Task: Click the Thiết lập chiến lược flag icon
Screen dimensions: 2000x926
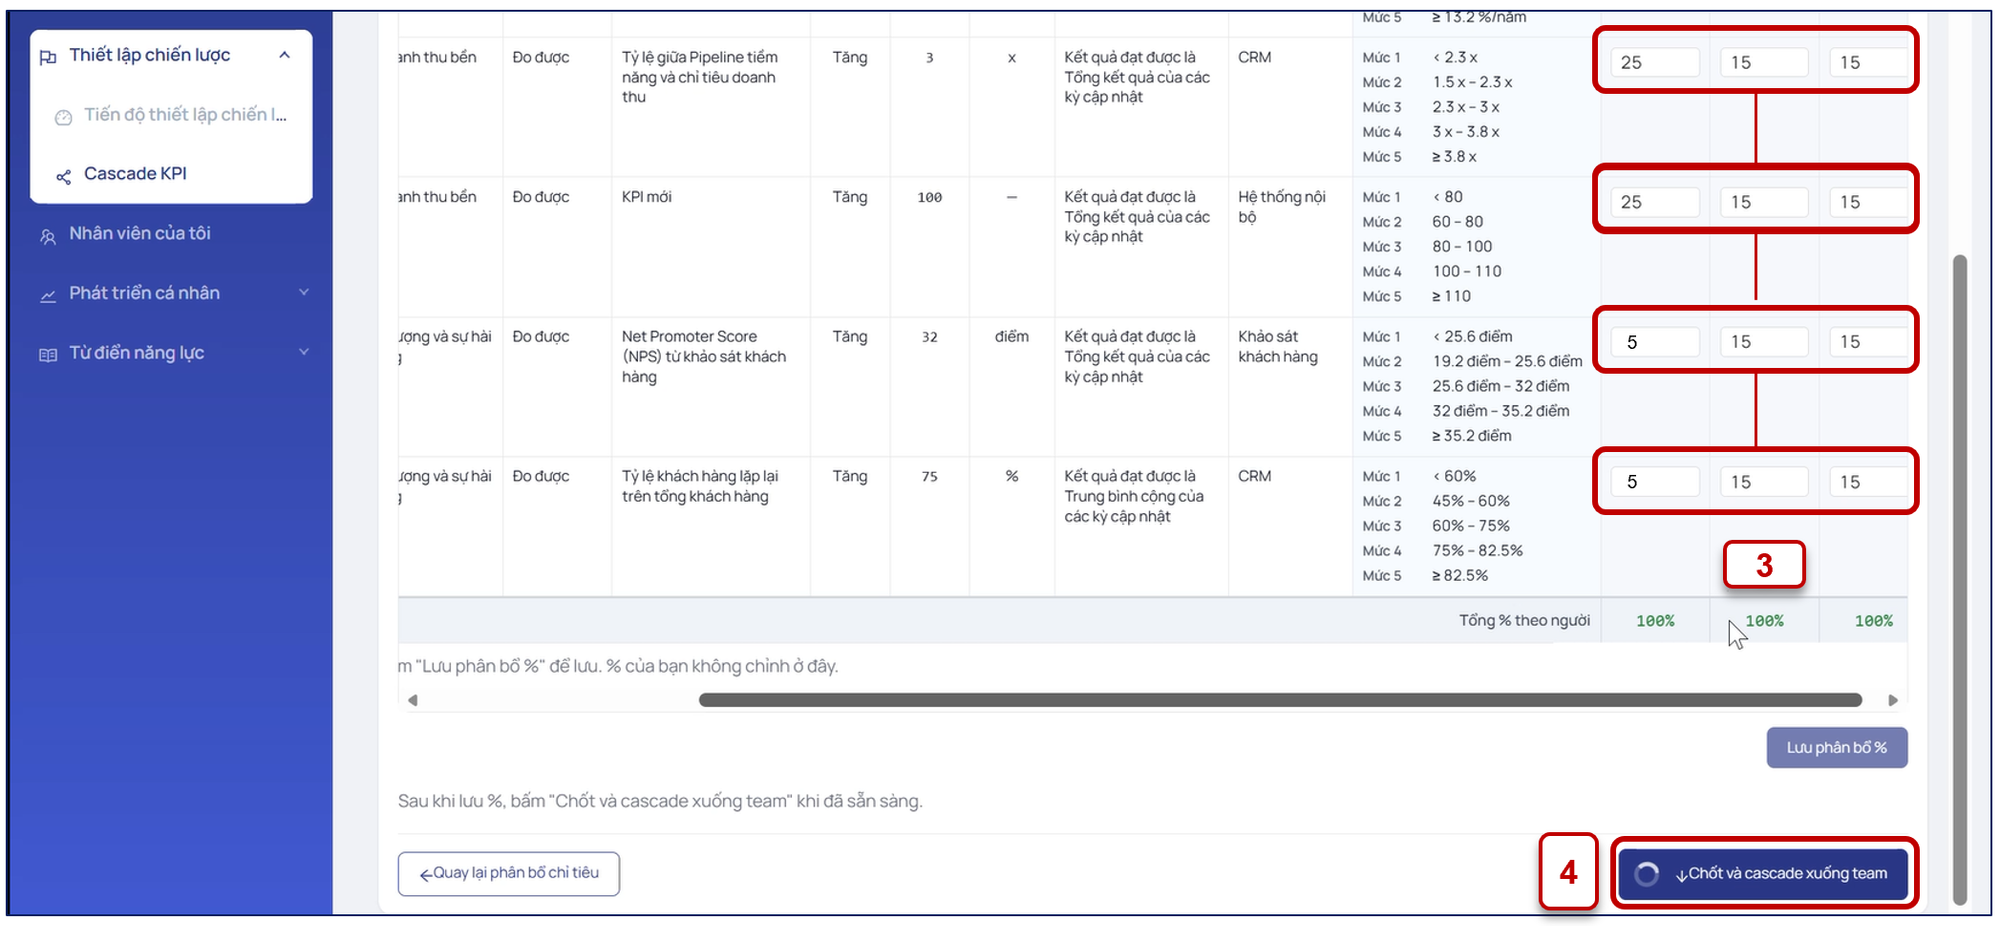Action: pos(48,57)
